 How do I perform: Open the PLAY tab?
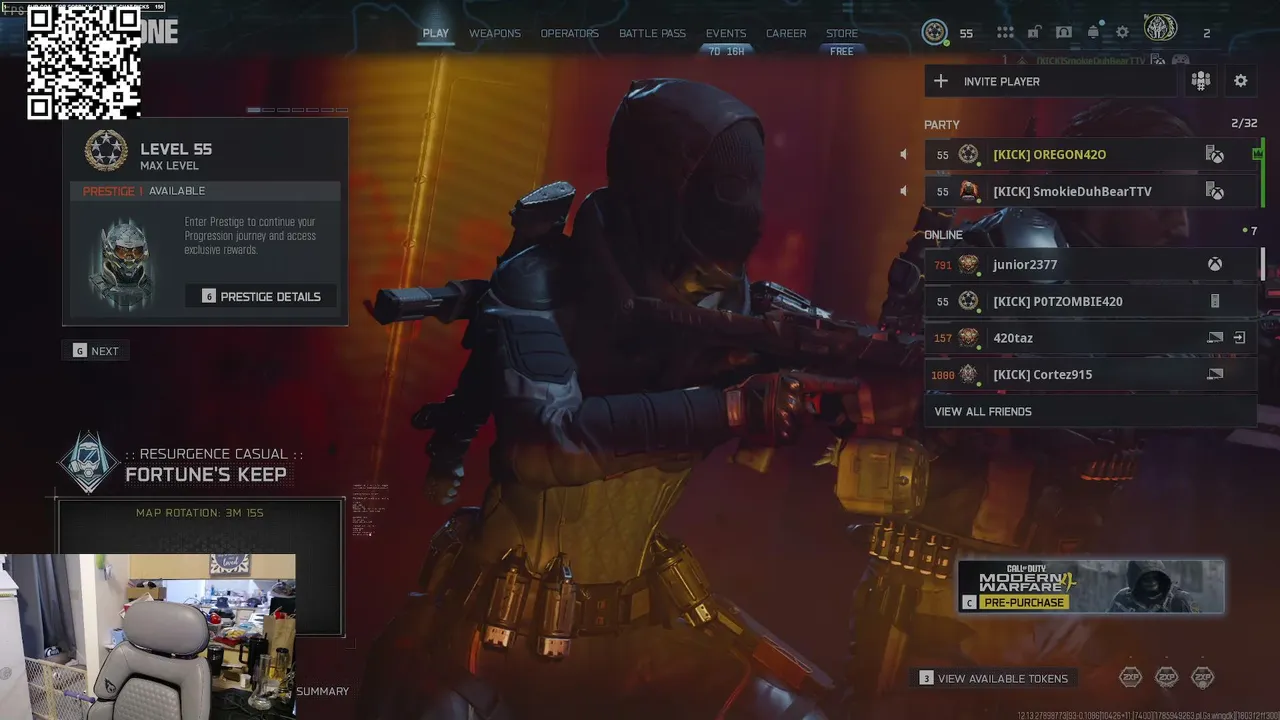pyautogui.click(x=435, y=33)
